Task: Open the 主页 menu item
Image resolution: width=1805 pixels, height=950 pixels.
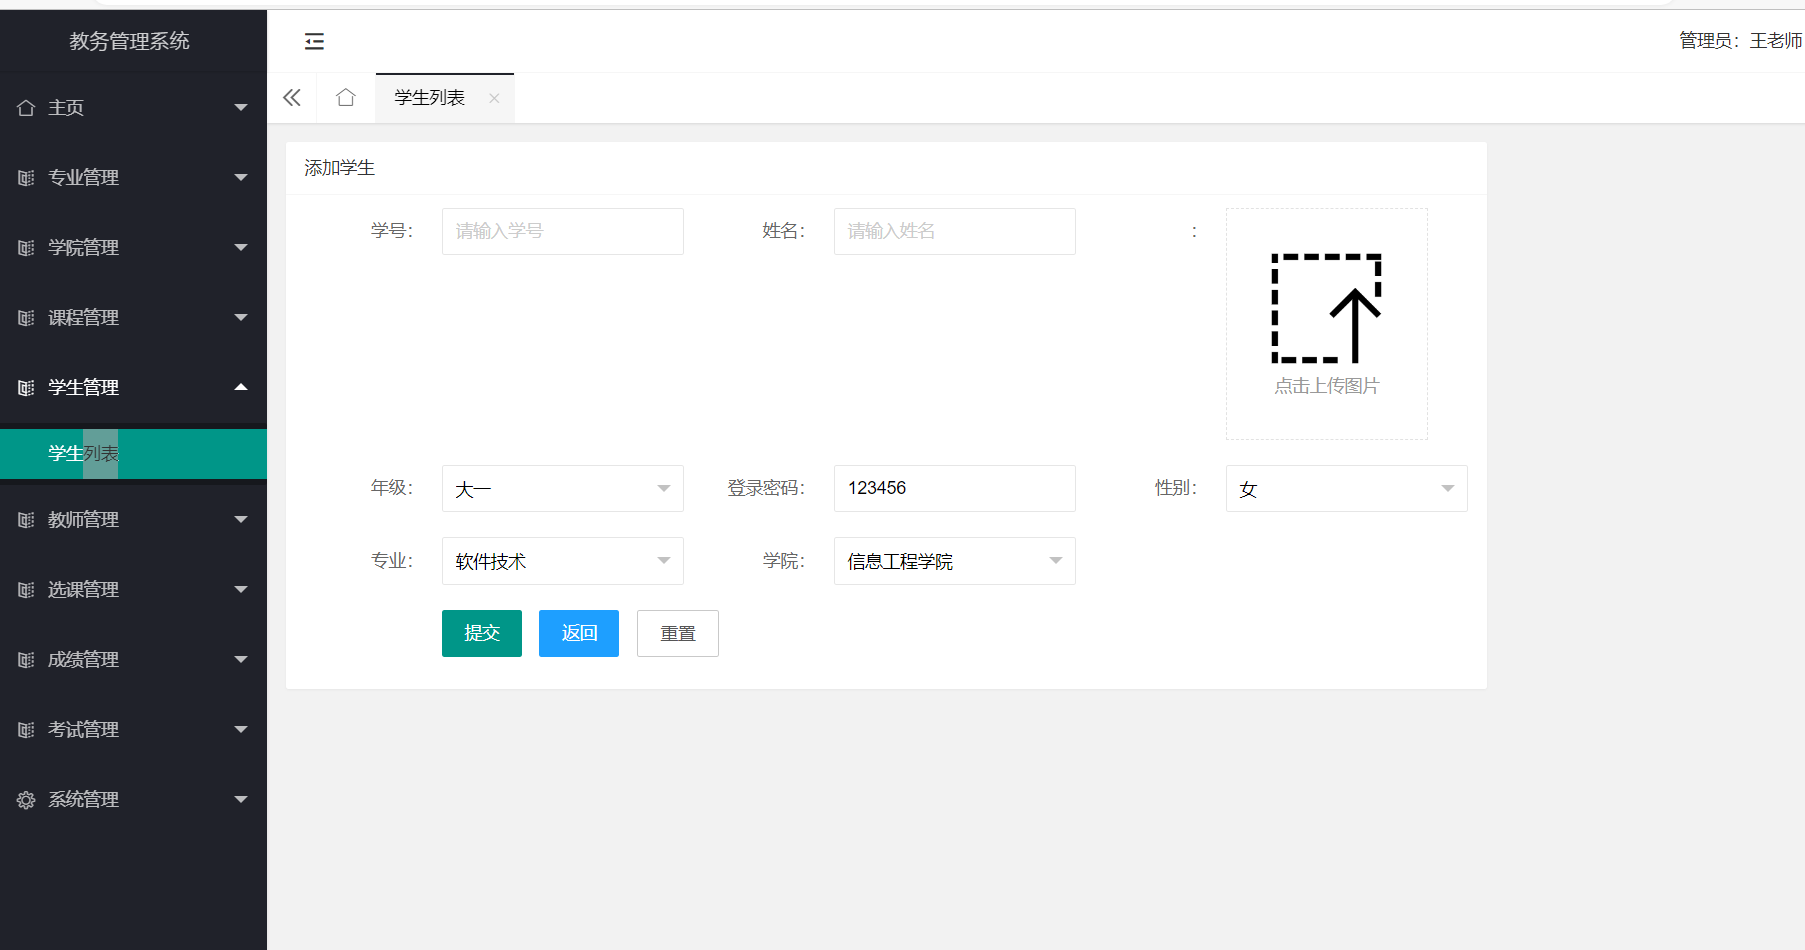Action: coord(133,107)
